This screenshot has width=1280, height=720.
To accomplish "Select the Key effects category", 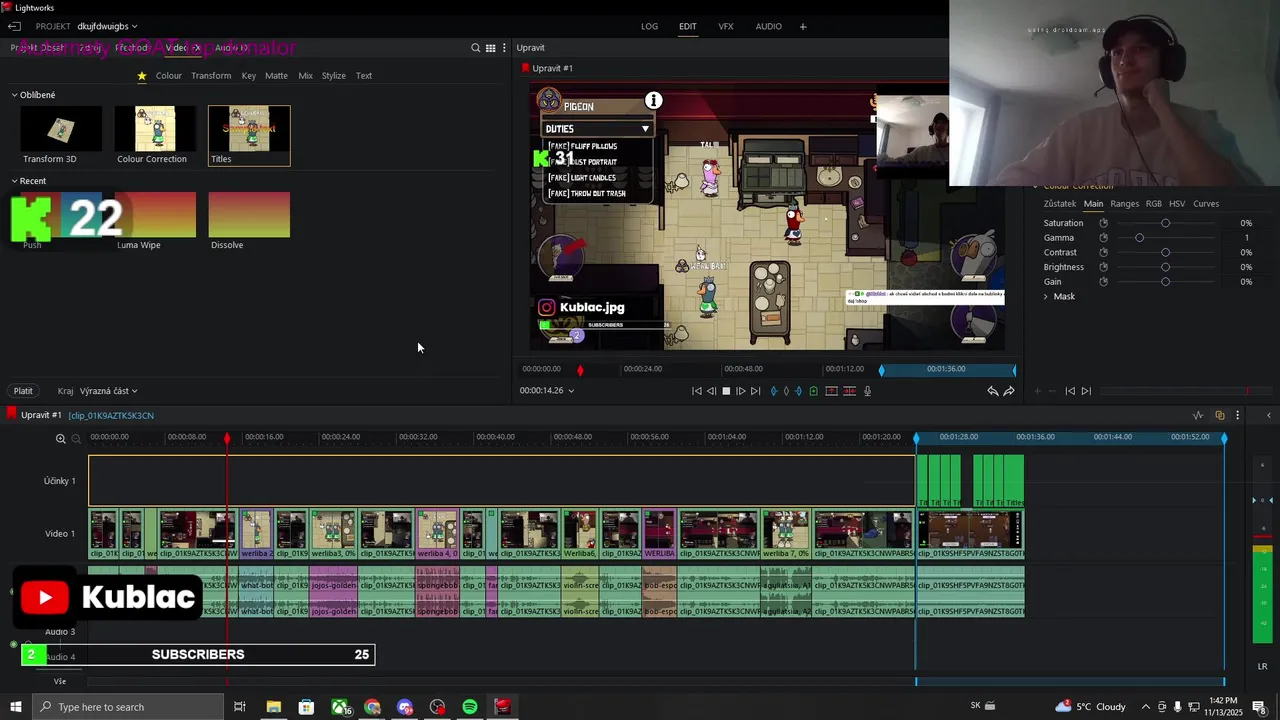I will point(248,76).
